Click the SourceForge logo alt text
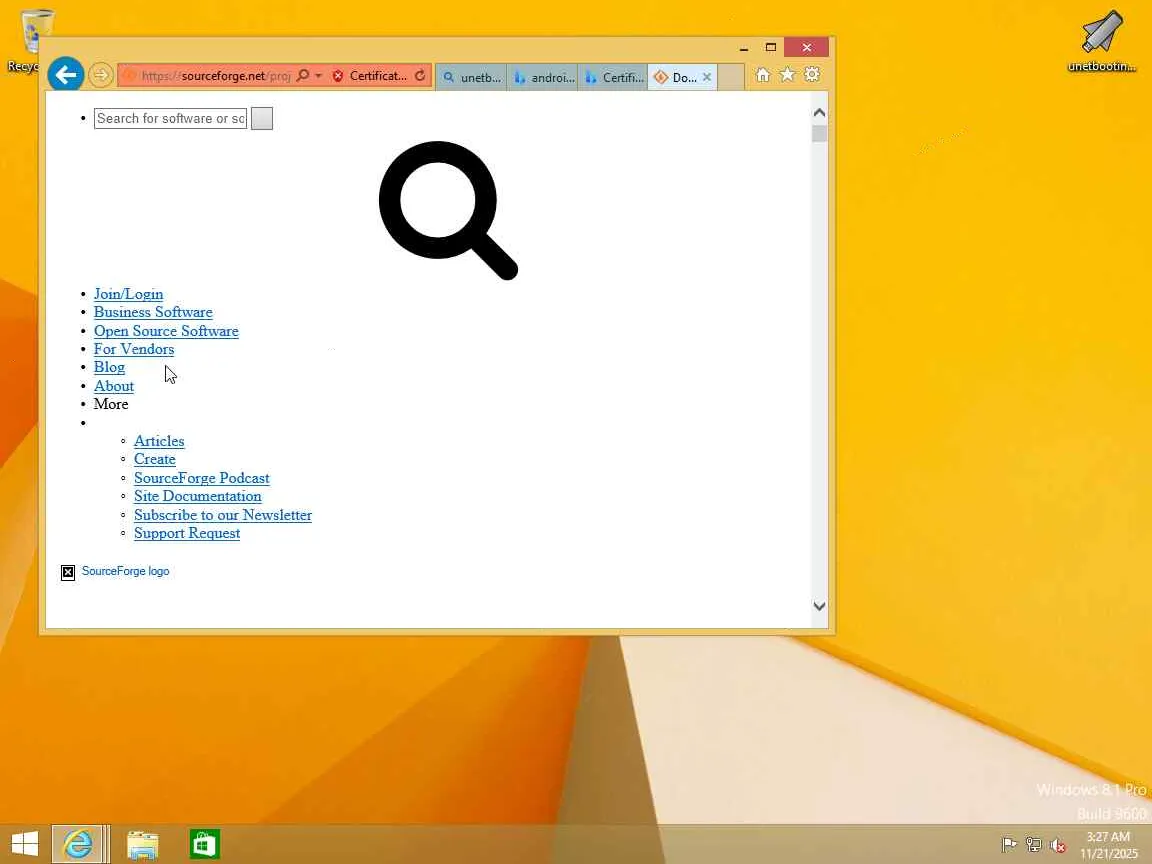The image size is (1152, 864). pos(126,571)
